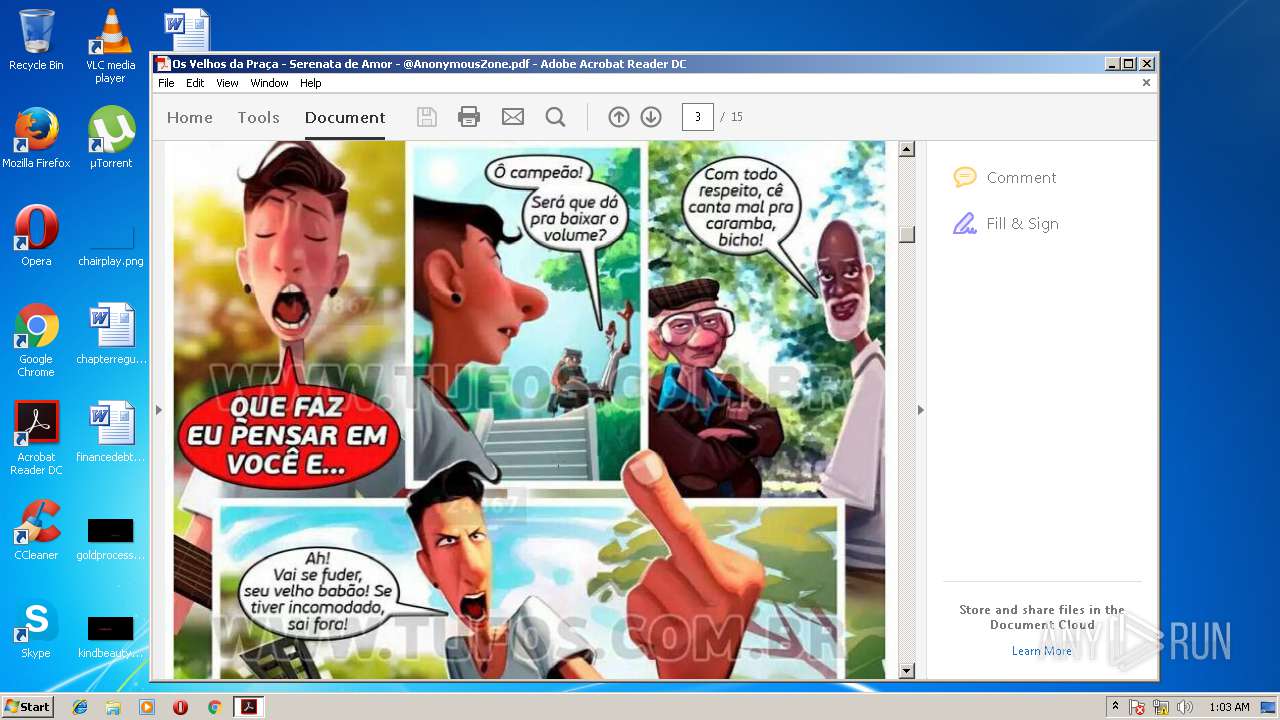This screenshot has height=720, width=1280.
Task: Click the Learn More link
Action: tap(1041, 651)
